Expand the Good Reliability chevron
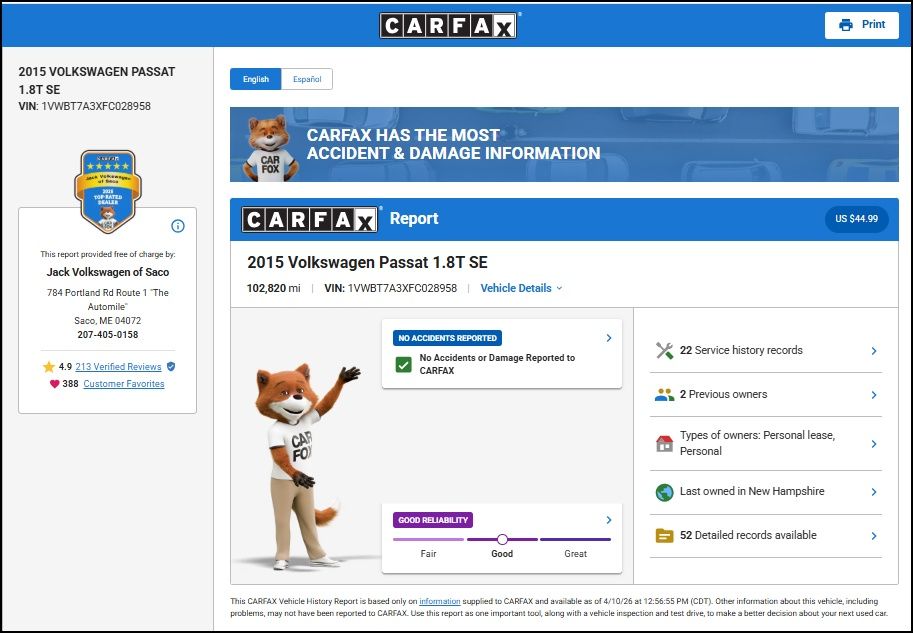This screenshot has height=633, width=913. (609, 520)
